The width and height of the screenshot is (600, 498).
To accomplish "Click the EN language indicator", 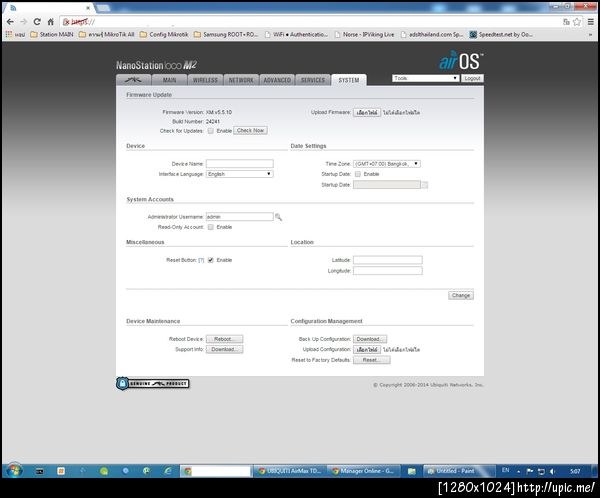I will [x=505, y=470].
